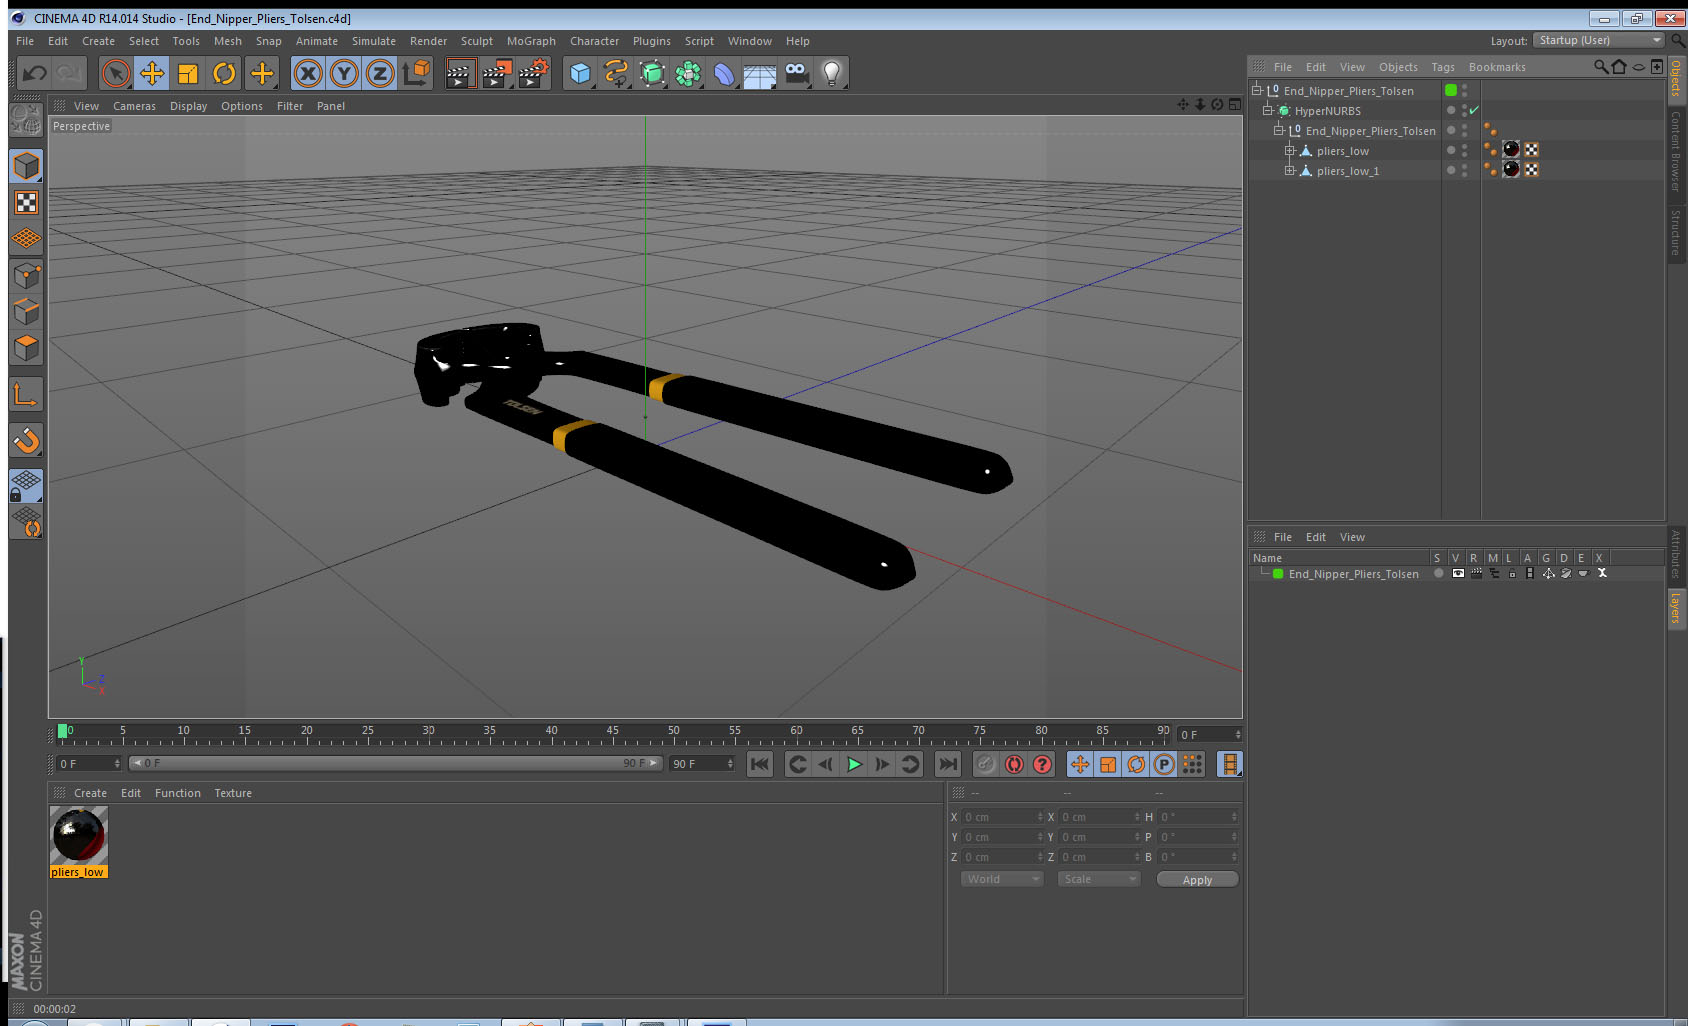
Task: Play the animation forward
Action: coord(854,764)
